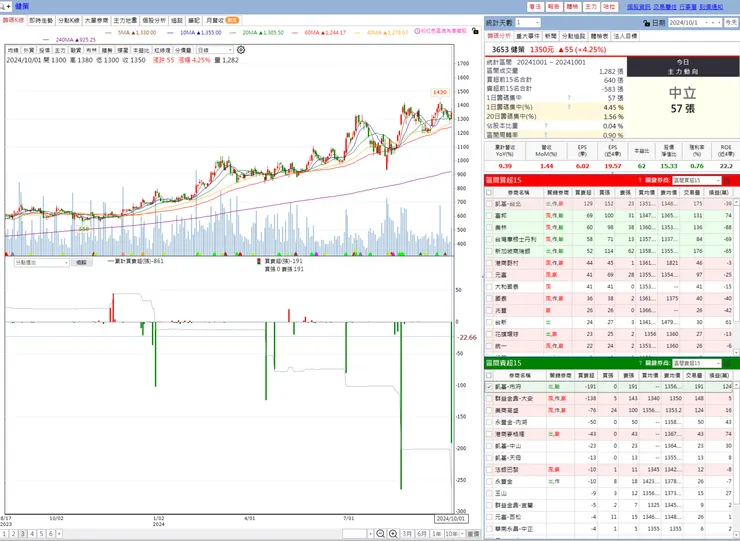Open the 大單券商 tab
740x541 pixels.
click(97, 20)
